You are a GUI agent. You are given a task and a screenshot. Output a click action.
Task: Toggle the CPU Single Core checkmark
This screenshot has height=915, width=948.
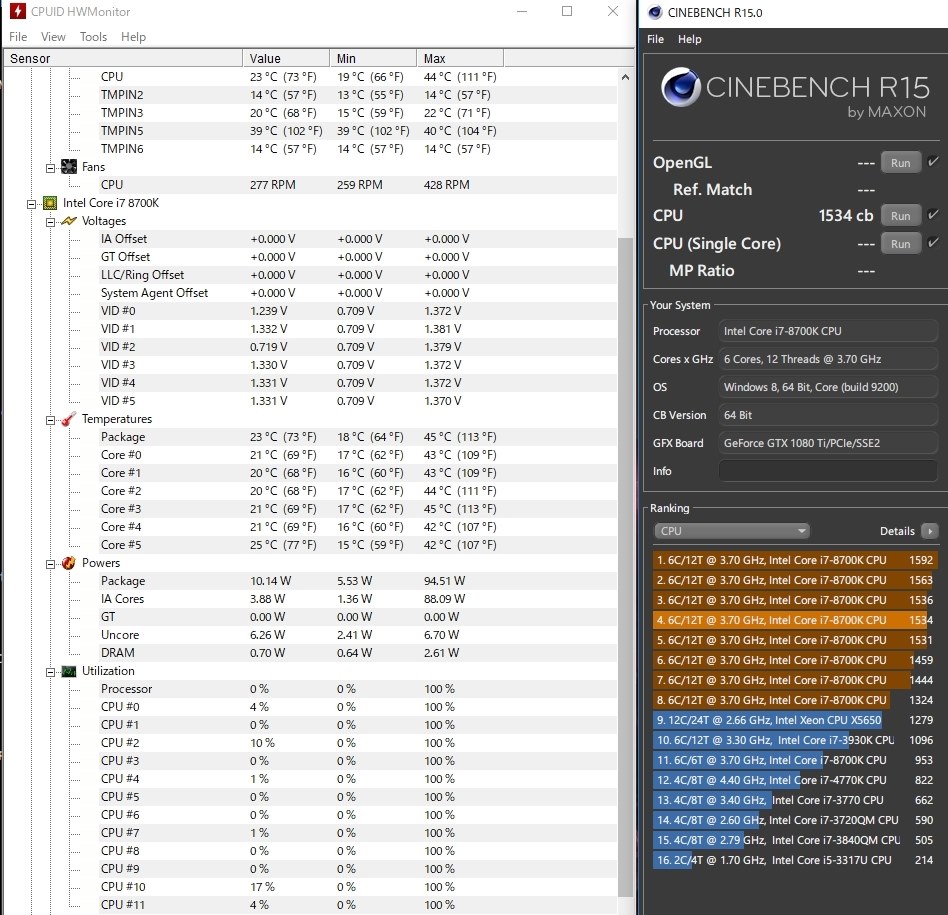(x=933, y=242)
